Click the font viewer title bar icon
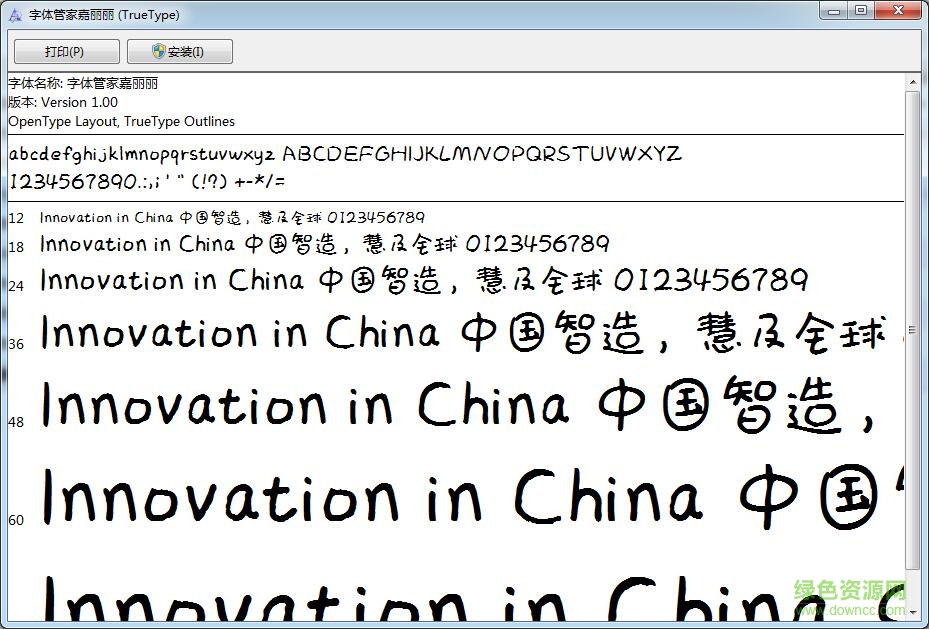 pyautogui.click(x=15, y=15)
